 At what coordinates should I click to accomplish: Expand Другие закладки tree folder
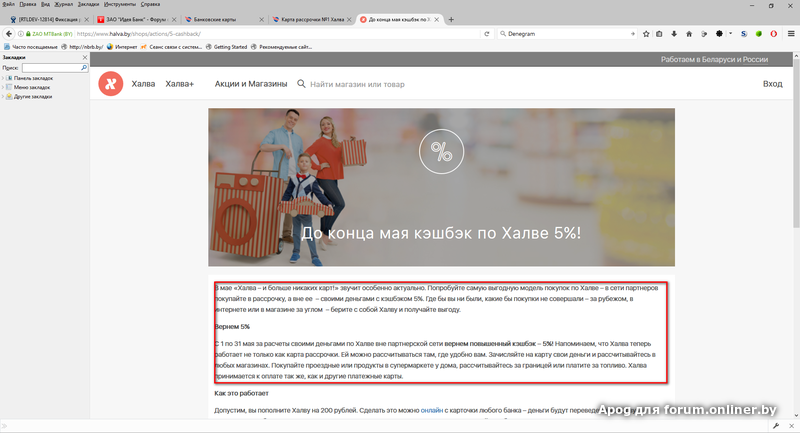[x=3, y=96]
